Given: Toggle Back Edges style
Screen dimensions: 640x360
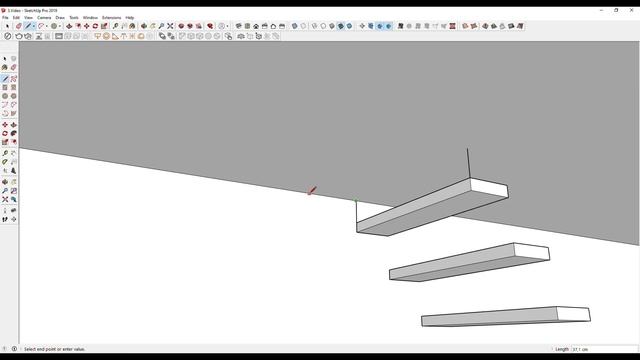Looking at the screenshot, I should (x=303, y=26).
